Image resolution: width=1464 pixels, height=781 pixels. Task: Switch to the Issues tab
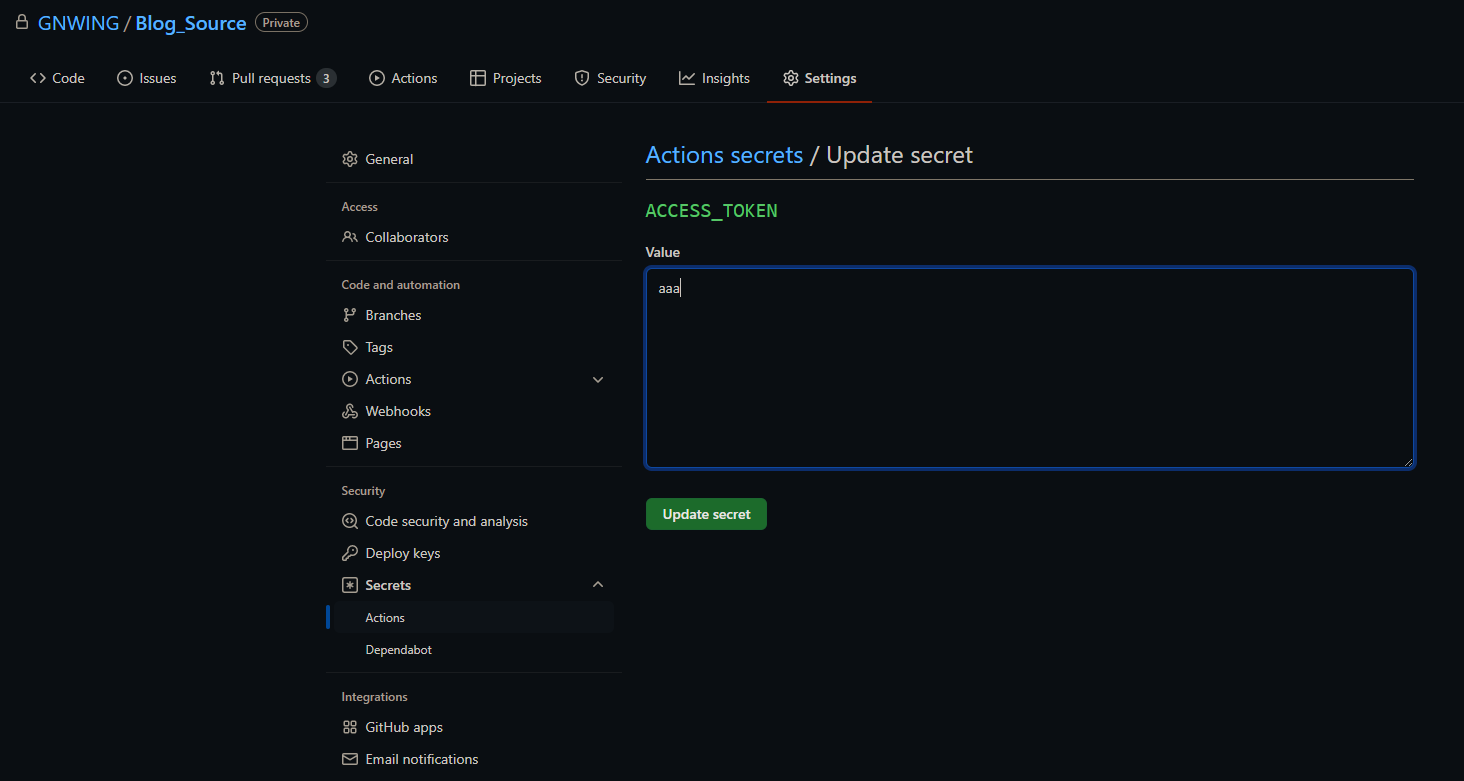pyautogui.click(x=147, y=78)
